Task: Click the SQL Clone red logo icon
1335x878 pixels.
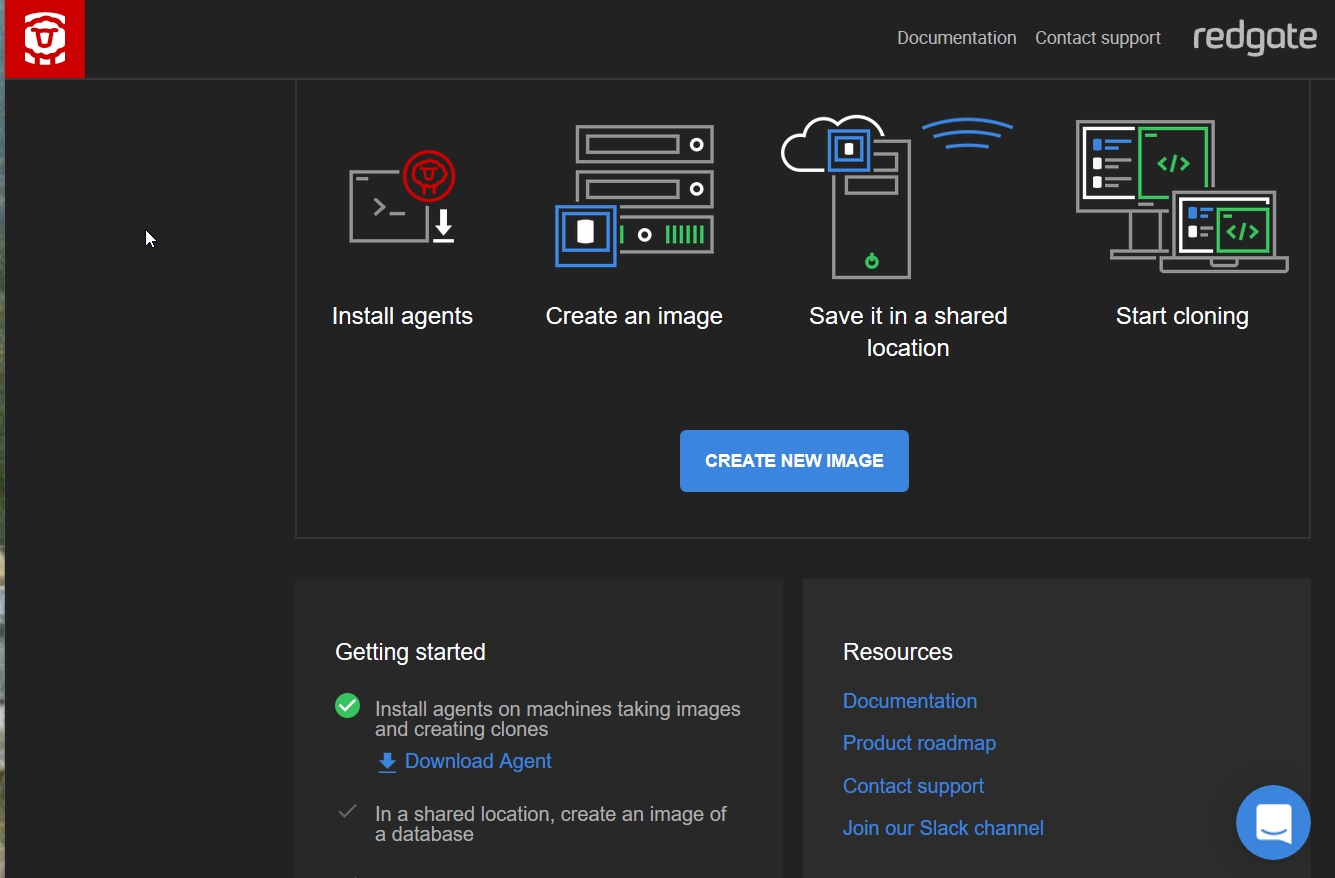Action: coord(45,39)
